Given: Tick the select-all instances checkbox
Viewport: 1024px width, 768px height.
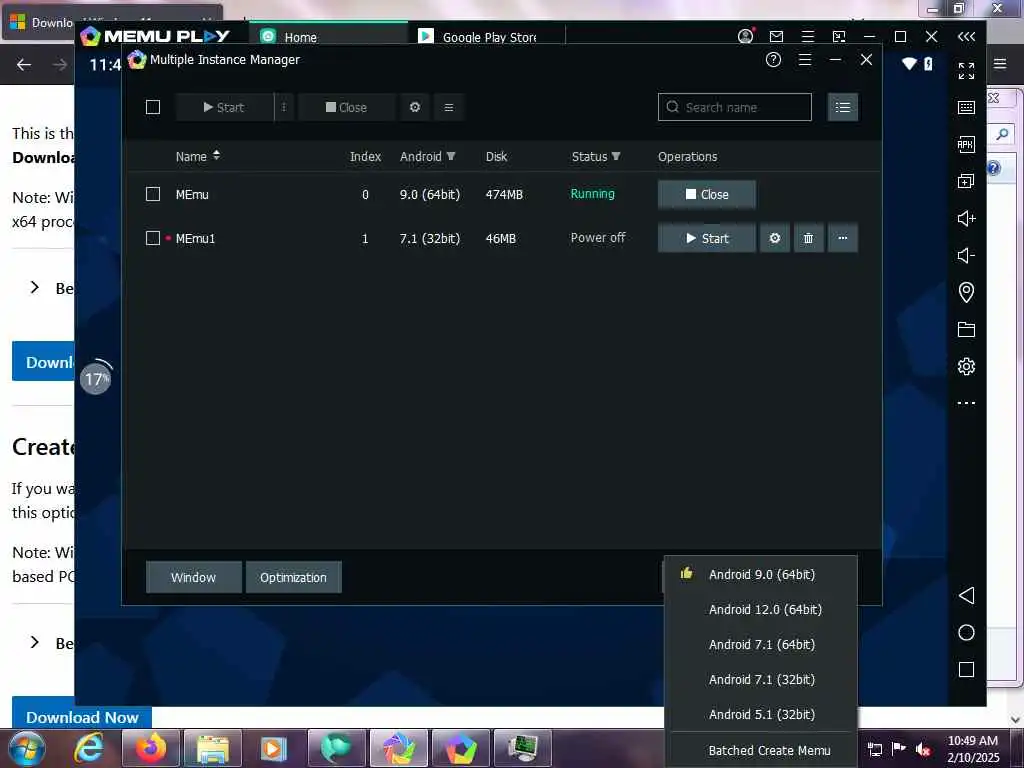Looking at the screenshot, I should coord(153,107).
